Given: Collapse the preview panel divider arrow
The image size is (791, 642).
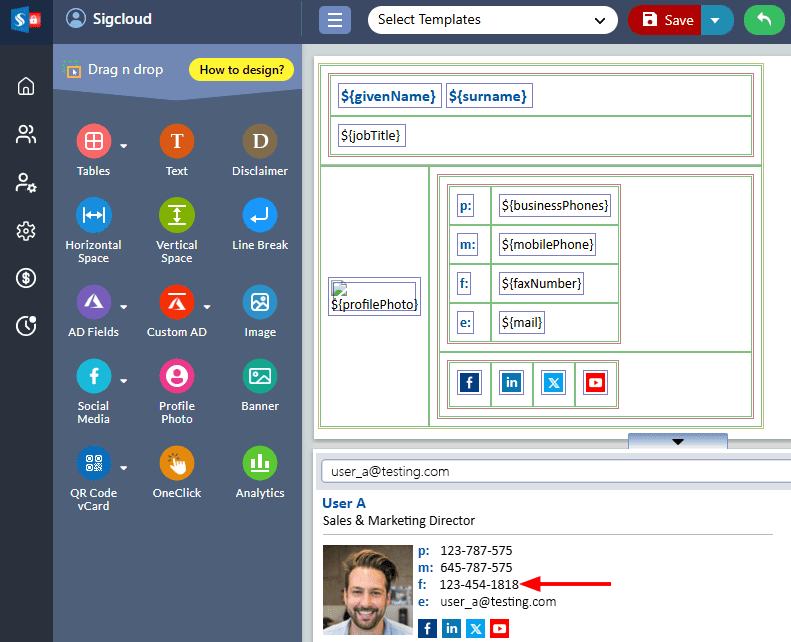Looking at the screenshot, I should [677, 441].
